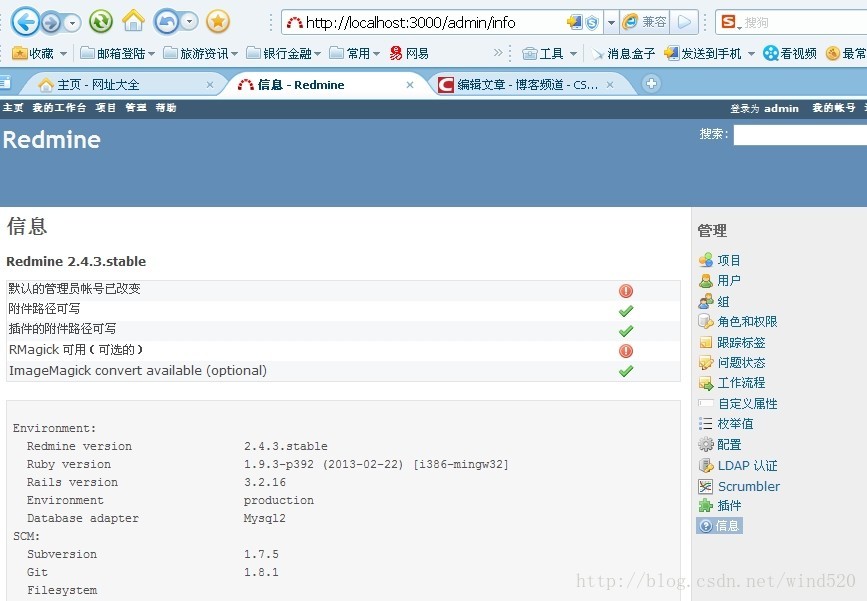Click the 网易 bookmark
Viewport: 867px width, 601px height.
click(409, 54)
